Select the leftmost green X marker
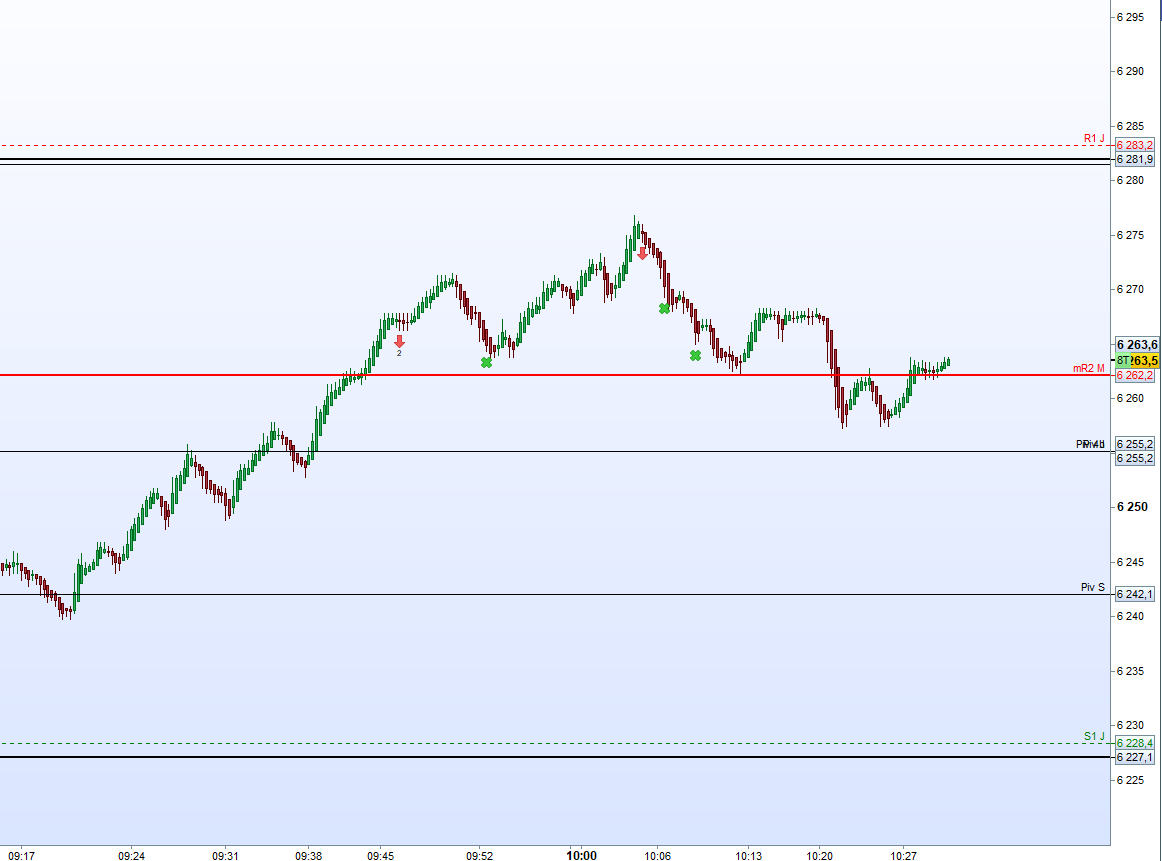This screenshot has width=1162, height=861. tap(486, 362)
